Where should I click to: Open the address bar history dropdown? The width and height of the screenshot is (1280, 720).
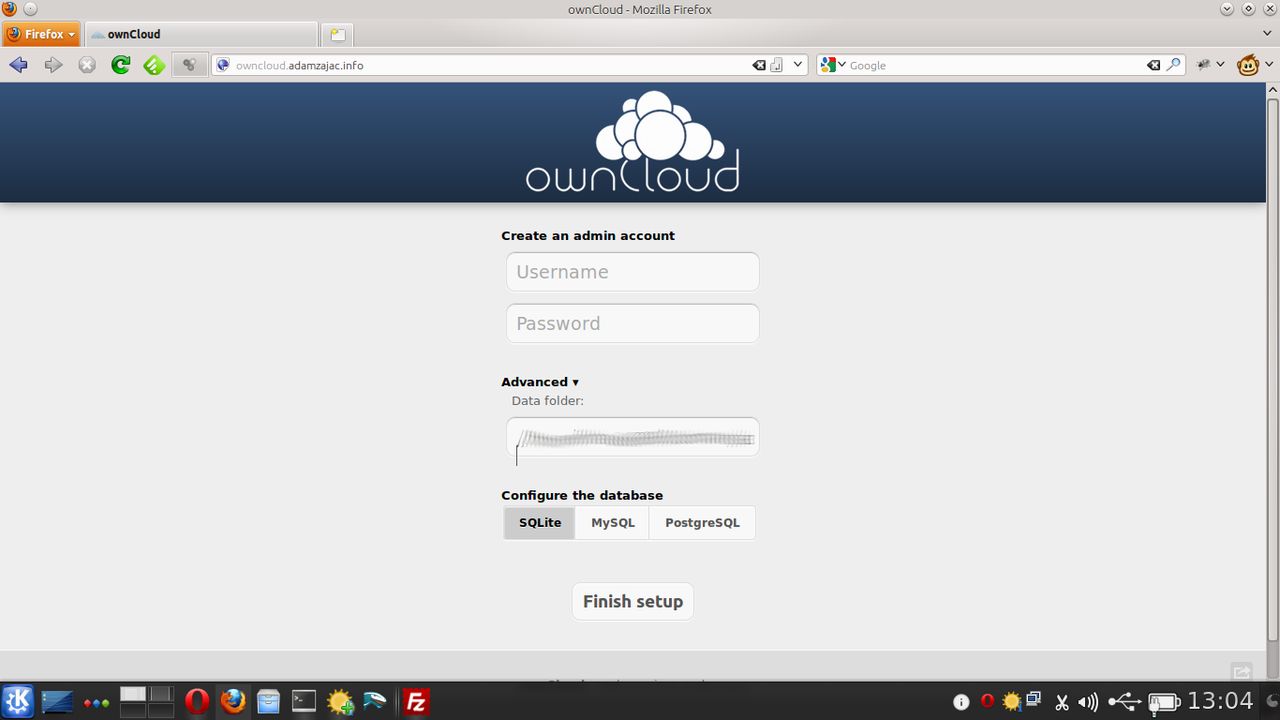click(x=798, y=65)
